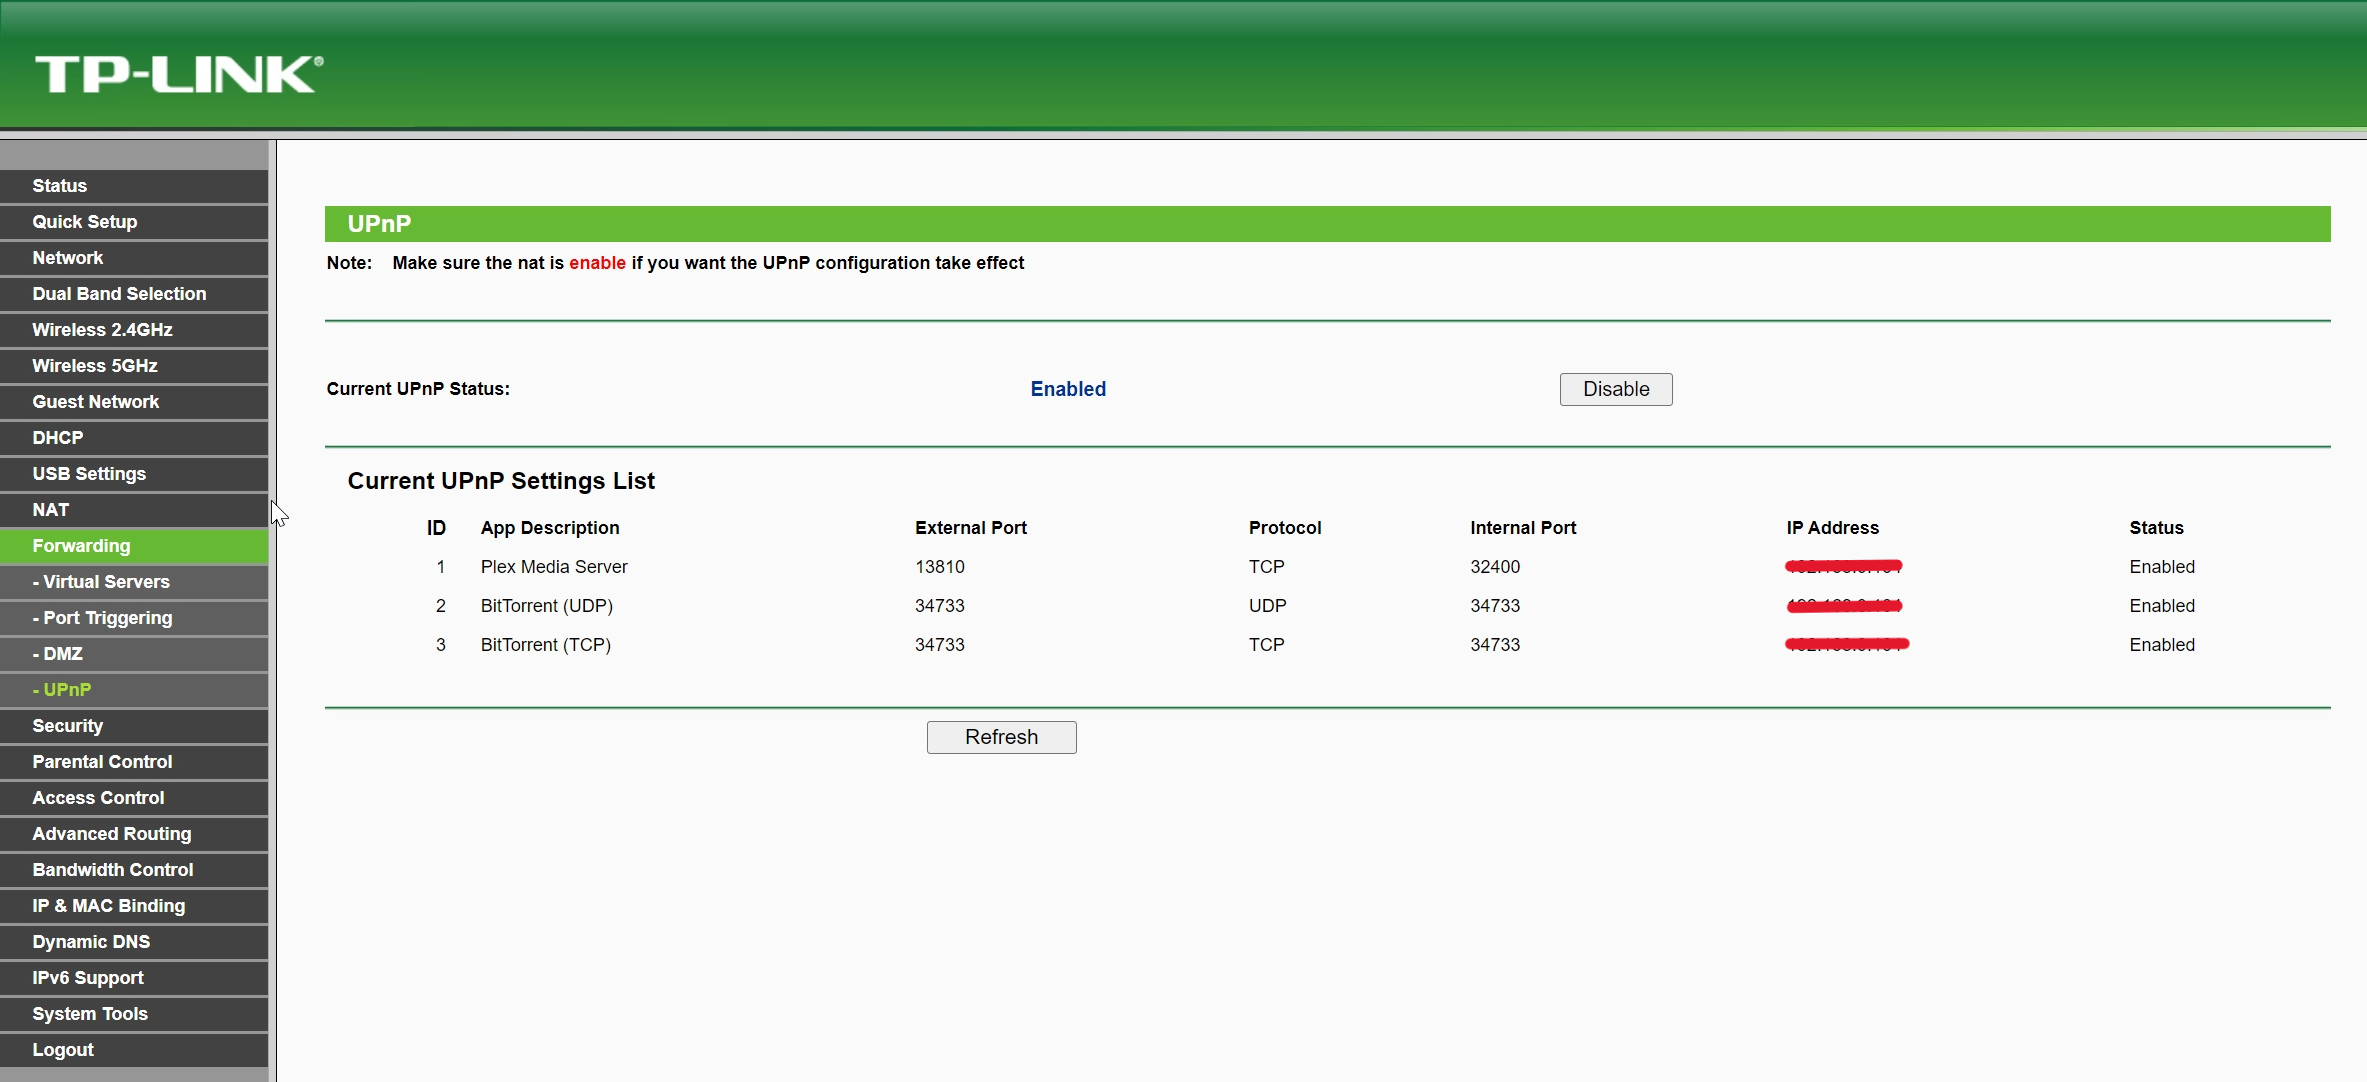Click the red 'enable' word in note
The width and height of the screenshot is (2367, 1082).
tap(597, 263)
